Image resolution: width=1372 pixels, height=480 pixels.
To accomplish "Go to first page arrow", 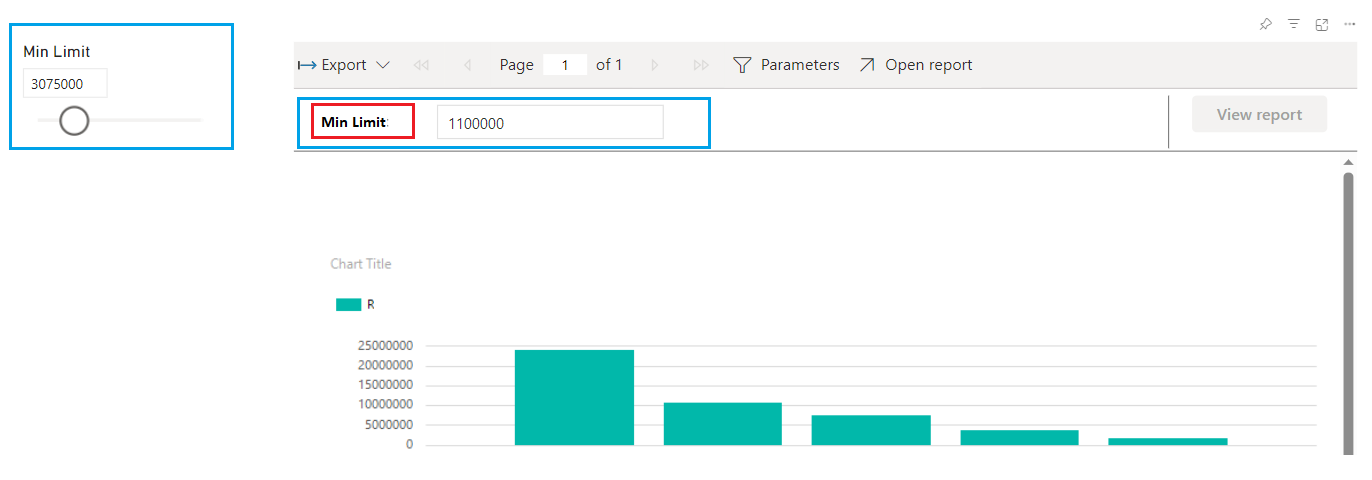I will [421, 65].
